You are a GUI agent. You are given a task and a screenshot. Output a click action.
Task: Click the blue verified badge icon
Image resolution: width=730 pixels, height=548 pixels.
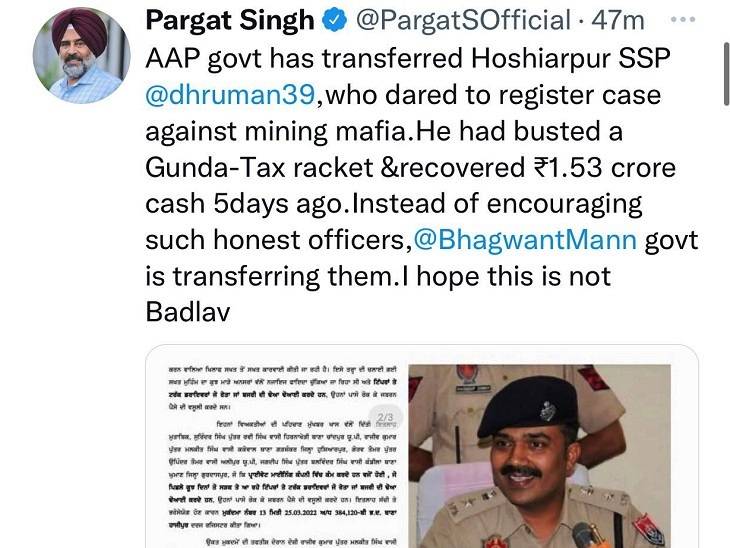[x=335, y=20]
